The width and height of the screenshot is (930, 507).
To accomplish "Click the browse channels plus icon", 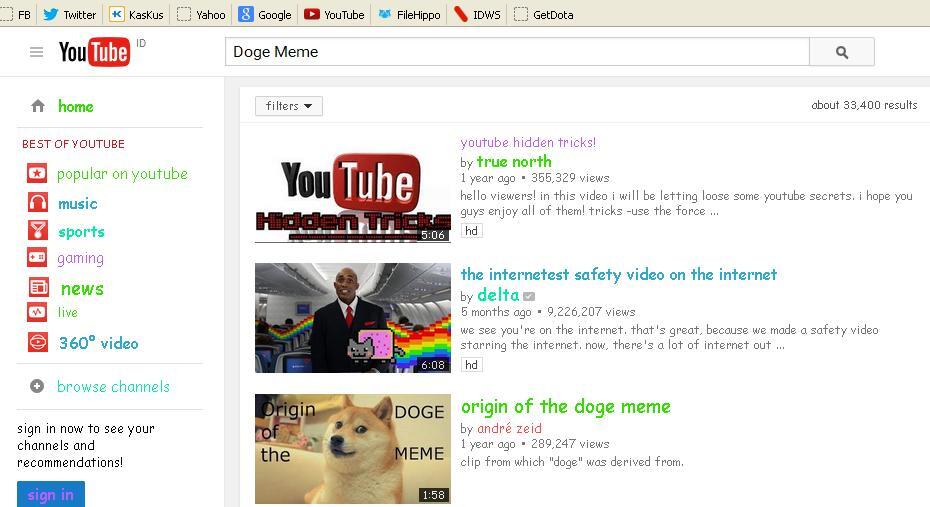I will [x=37, y=386].
